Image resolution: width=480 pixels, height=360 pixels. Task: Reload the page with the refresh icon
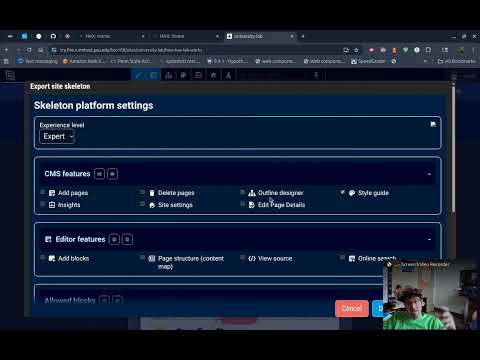click(29, 50)
